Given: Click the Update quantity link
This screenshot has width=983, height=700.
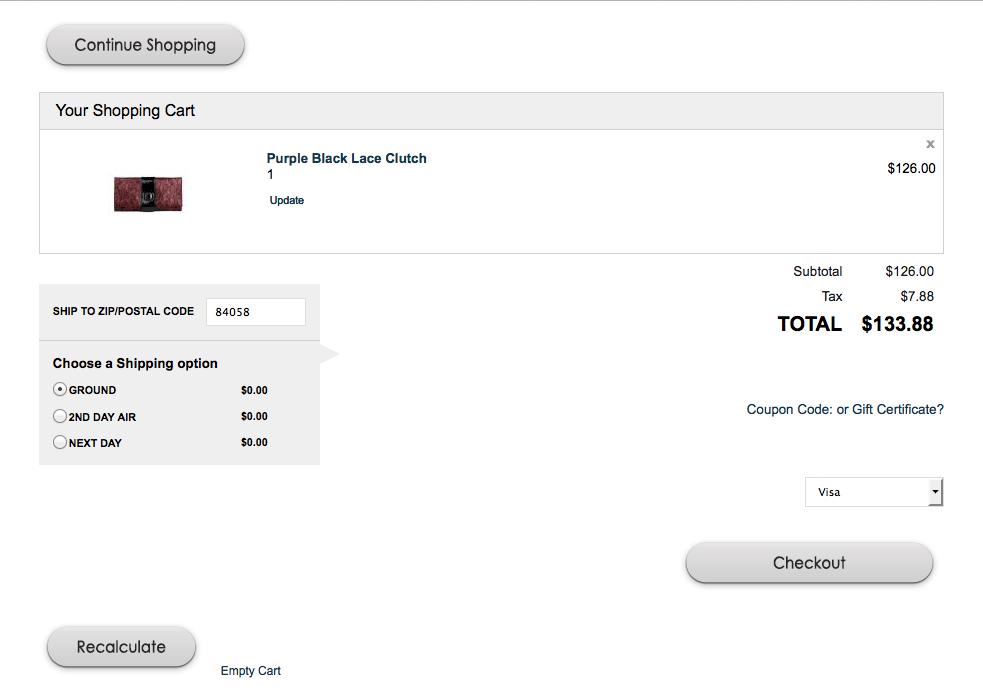Looking at the screenshot, I should 287,200.
